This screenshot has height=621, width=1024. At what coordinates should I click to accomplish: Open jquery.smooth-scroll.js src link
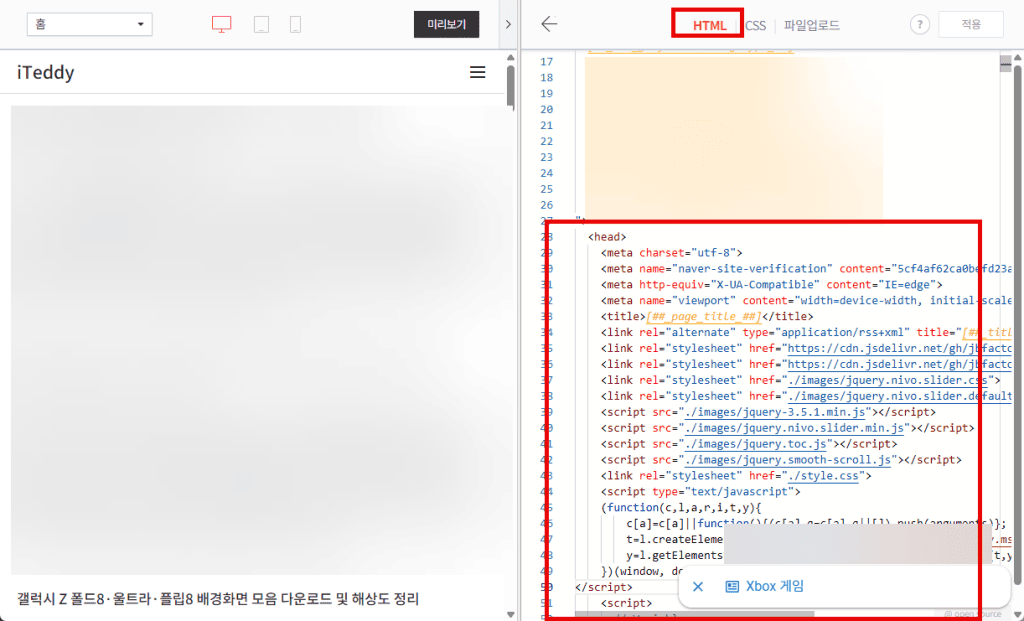tap(788, 460)
